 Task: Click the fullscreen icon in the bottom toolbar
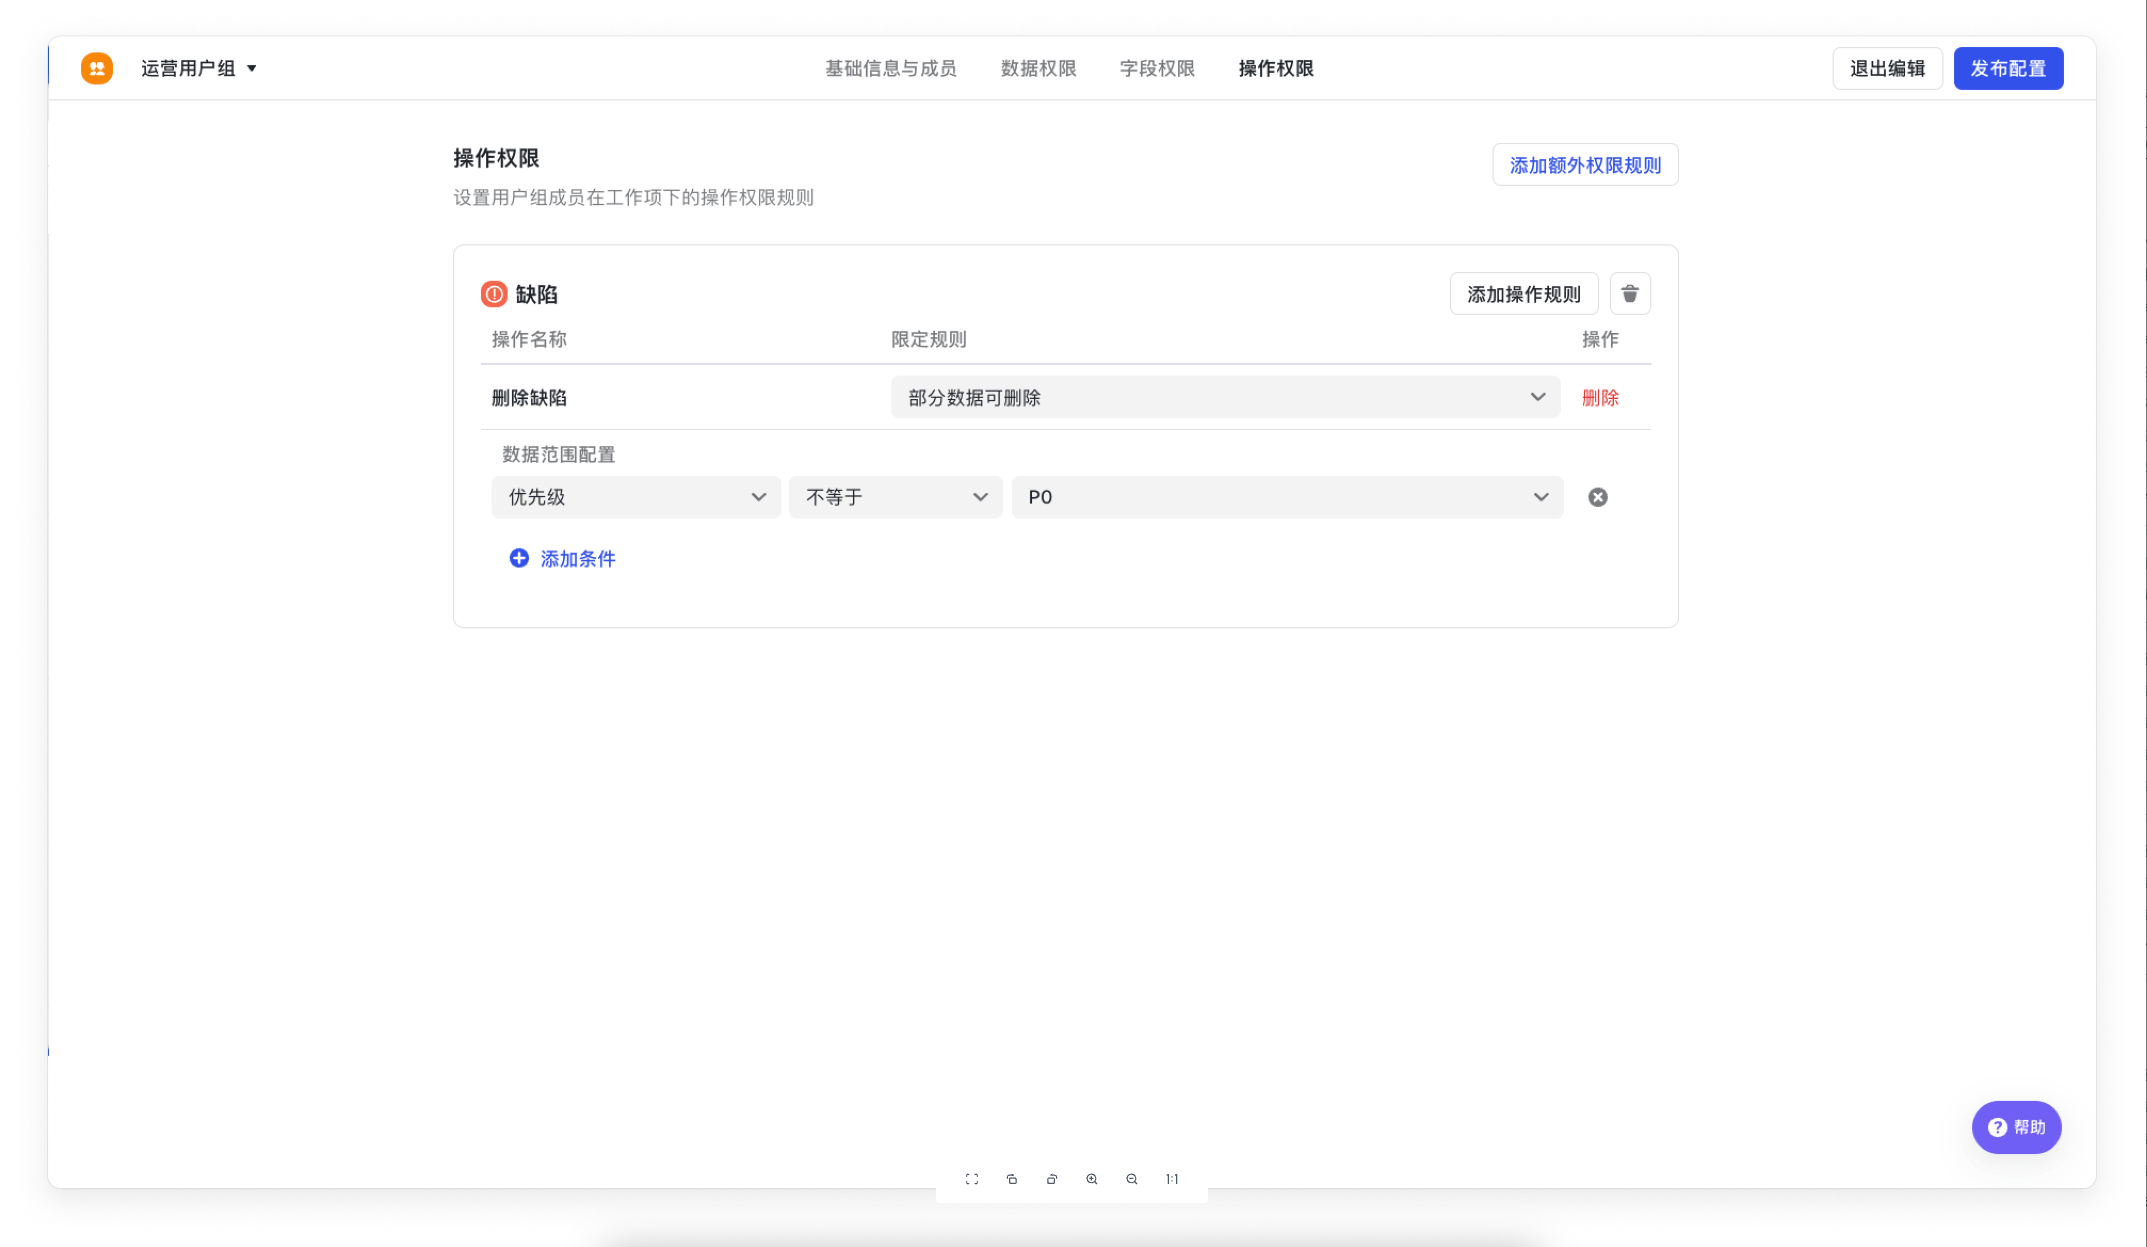click(x=972, y=1179)
